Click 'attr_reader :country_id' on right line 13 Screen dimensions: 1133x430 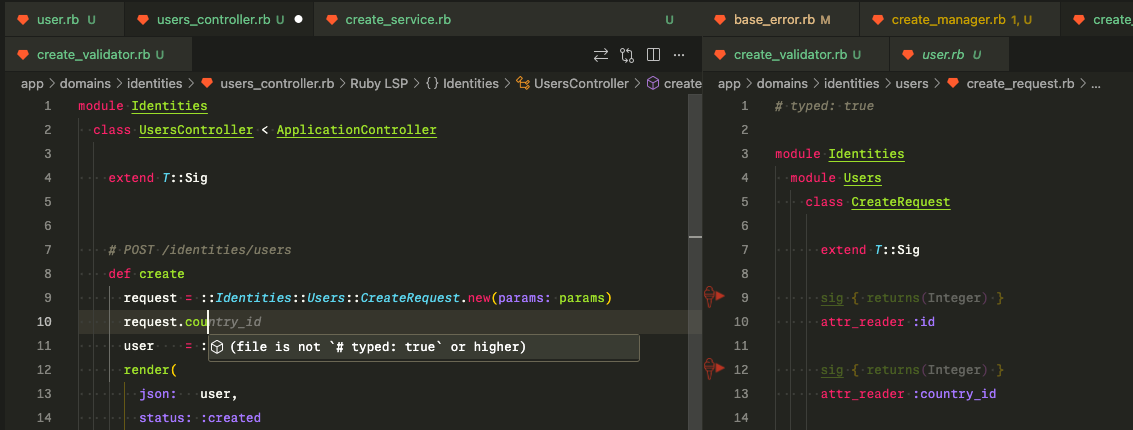(908, 394)
